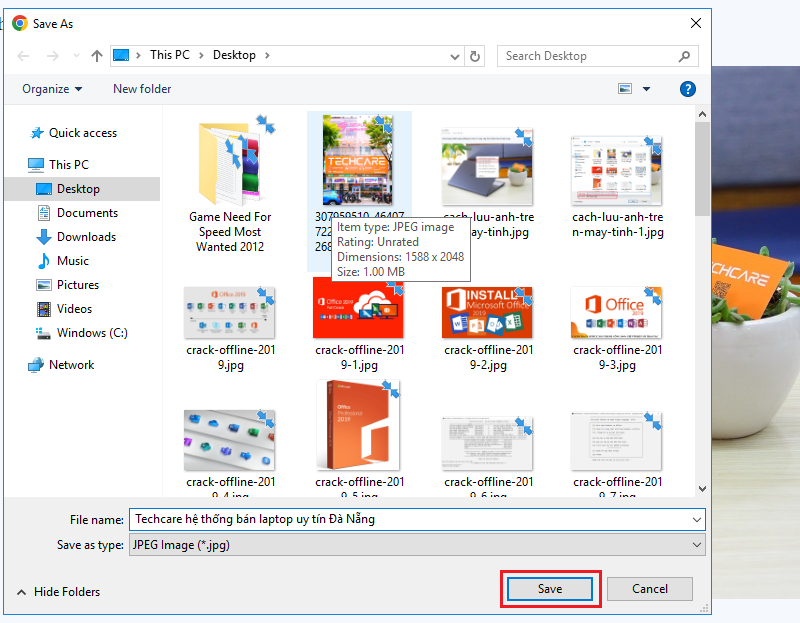Open the Organize menu
This screenshot has width=800, height=623.
(x=52, y=89)
